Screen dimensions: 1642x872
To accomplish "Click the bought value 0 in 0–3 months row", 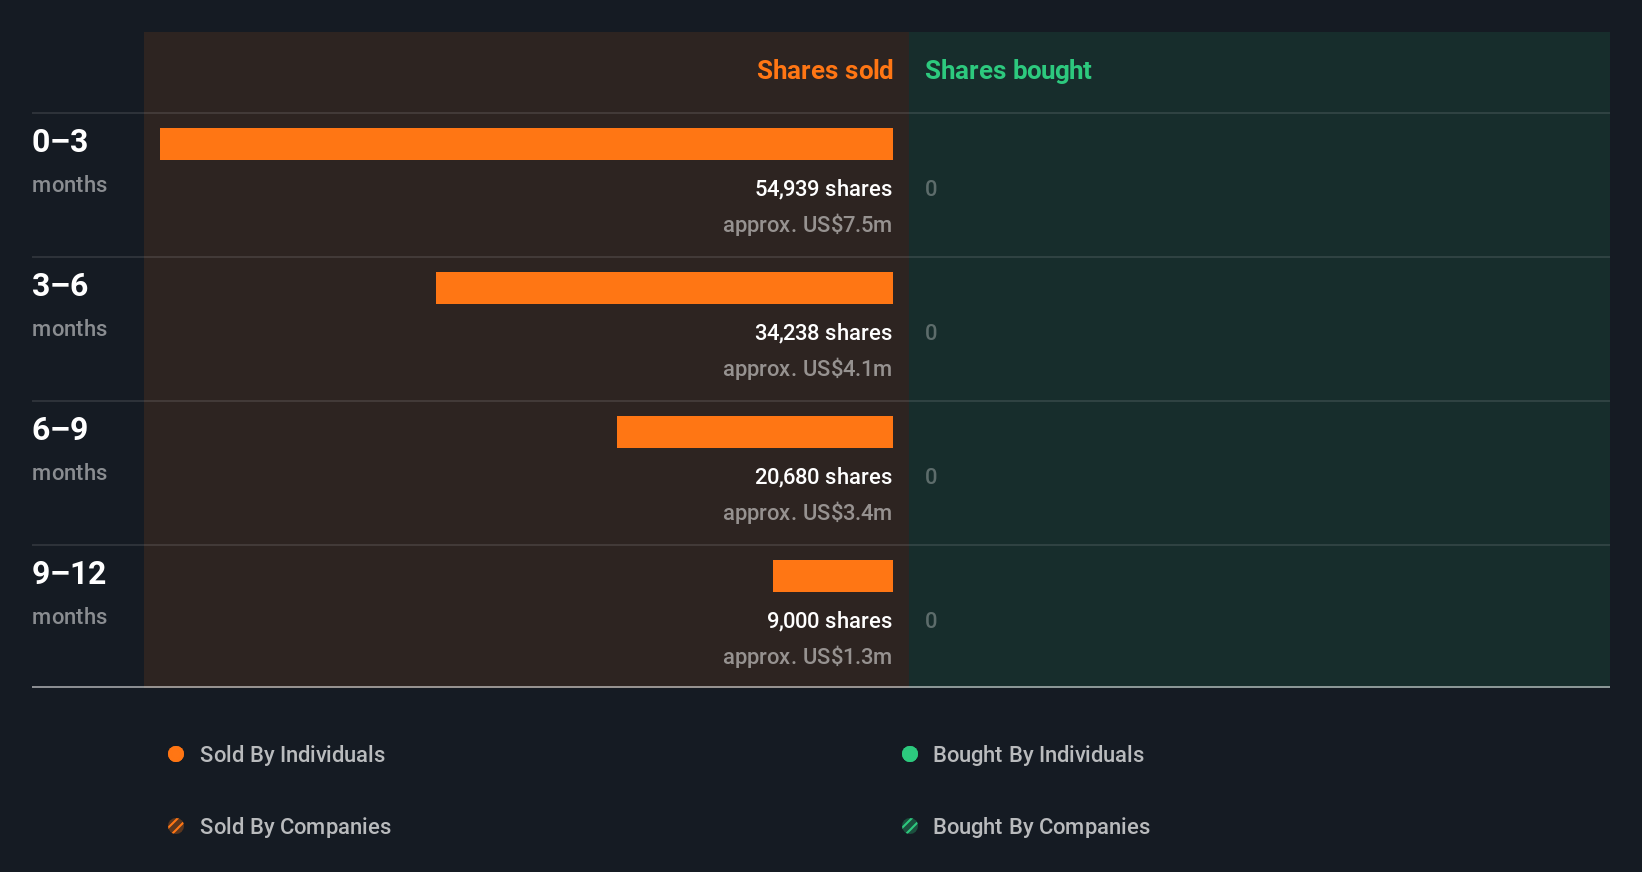I will [x=931, y=188].
